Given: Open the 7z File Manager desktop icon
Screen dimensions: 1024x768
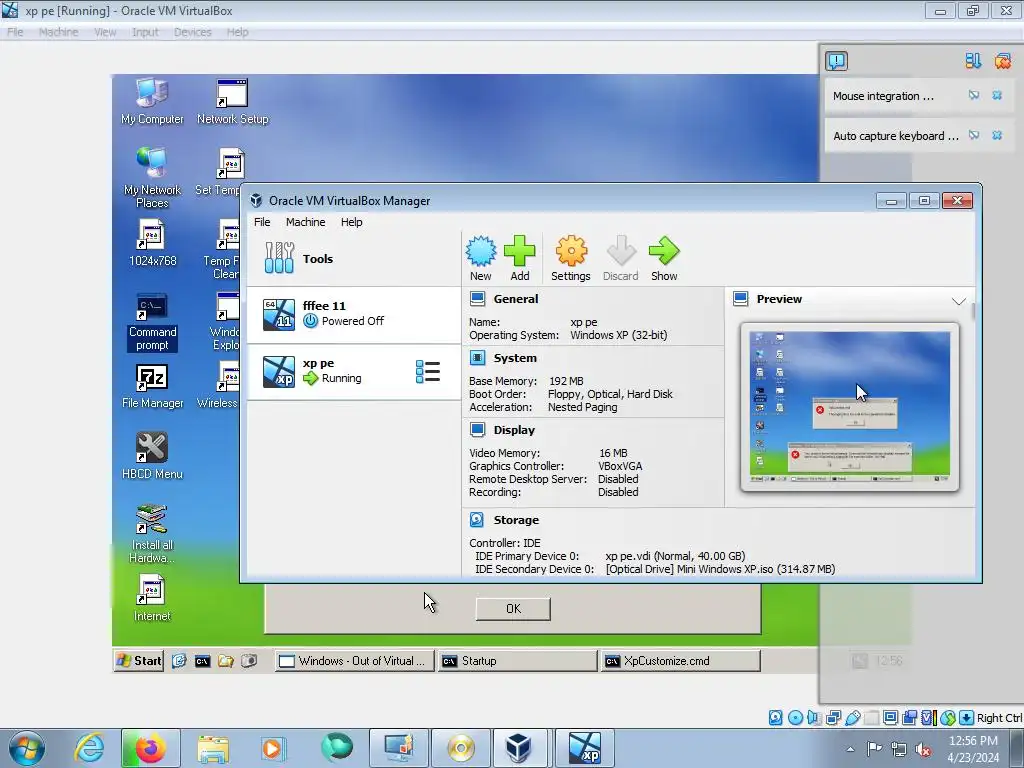Looking at the screenshot, I should point(152,387).
